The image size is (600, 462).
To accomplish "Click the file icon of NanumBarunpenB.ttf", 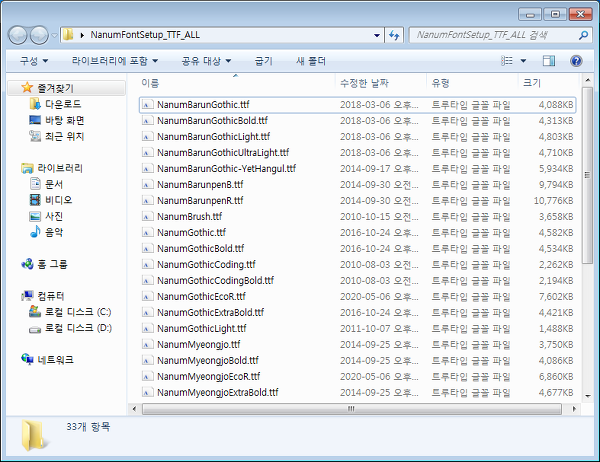I will coord(148,184).
